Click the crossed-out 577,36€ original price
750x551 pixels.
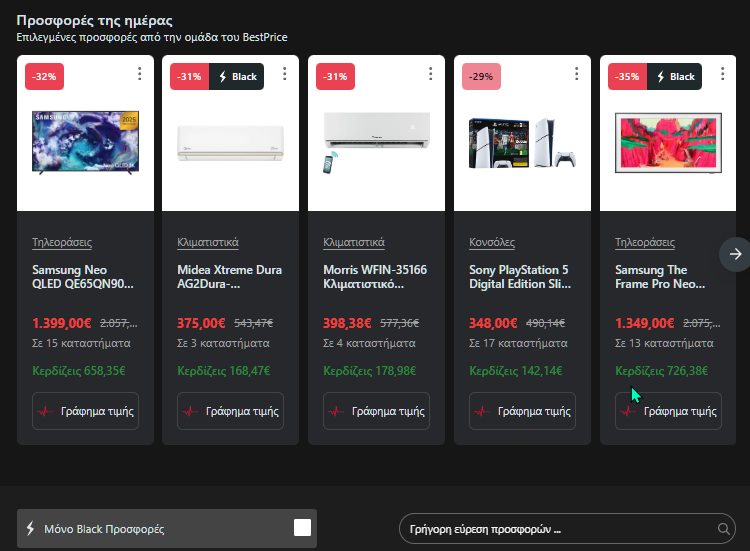point(399,324)
